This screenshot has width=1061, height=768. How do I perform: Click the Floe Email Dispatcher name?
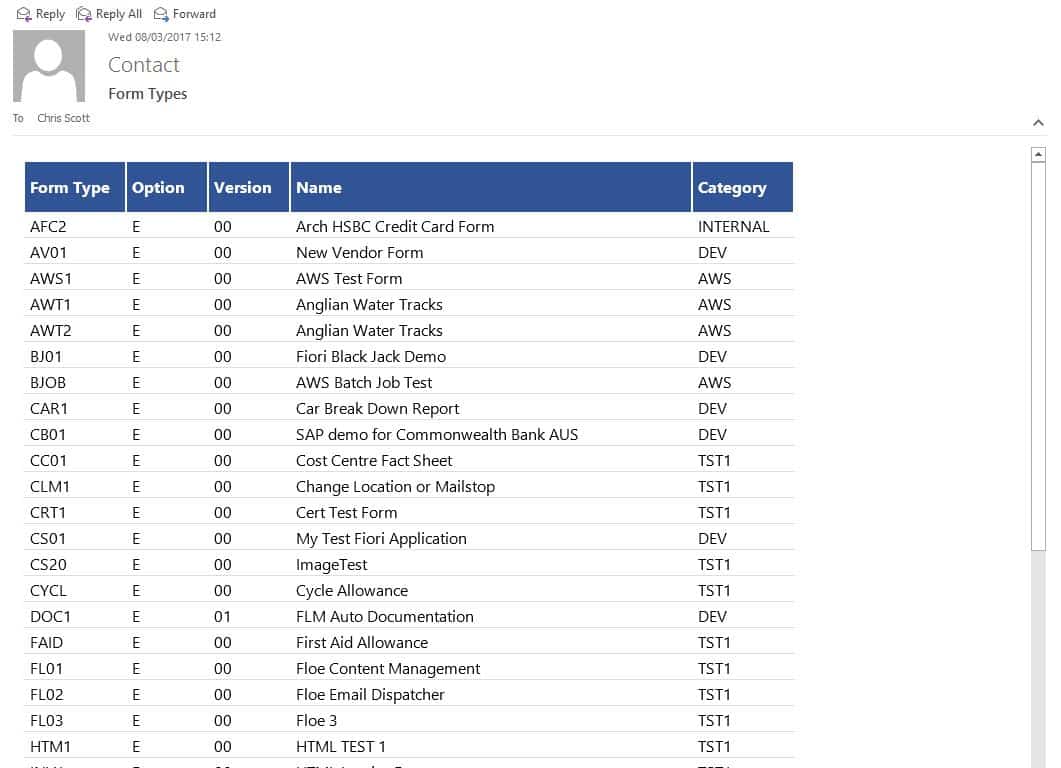(x=370, y=695)
